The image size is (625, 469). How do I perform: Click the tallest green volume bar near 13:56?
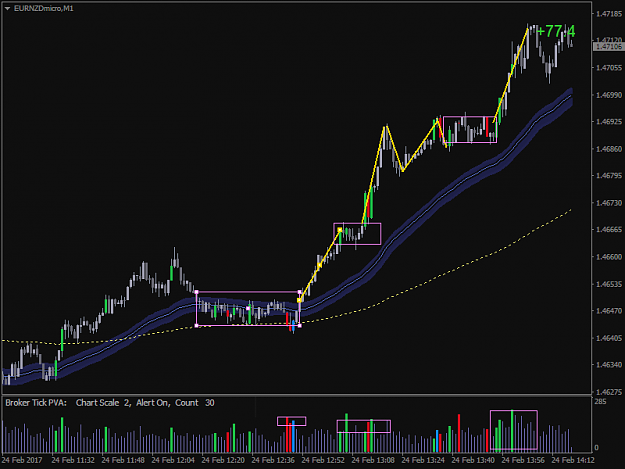(x=512, y=431)
